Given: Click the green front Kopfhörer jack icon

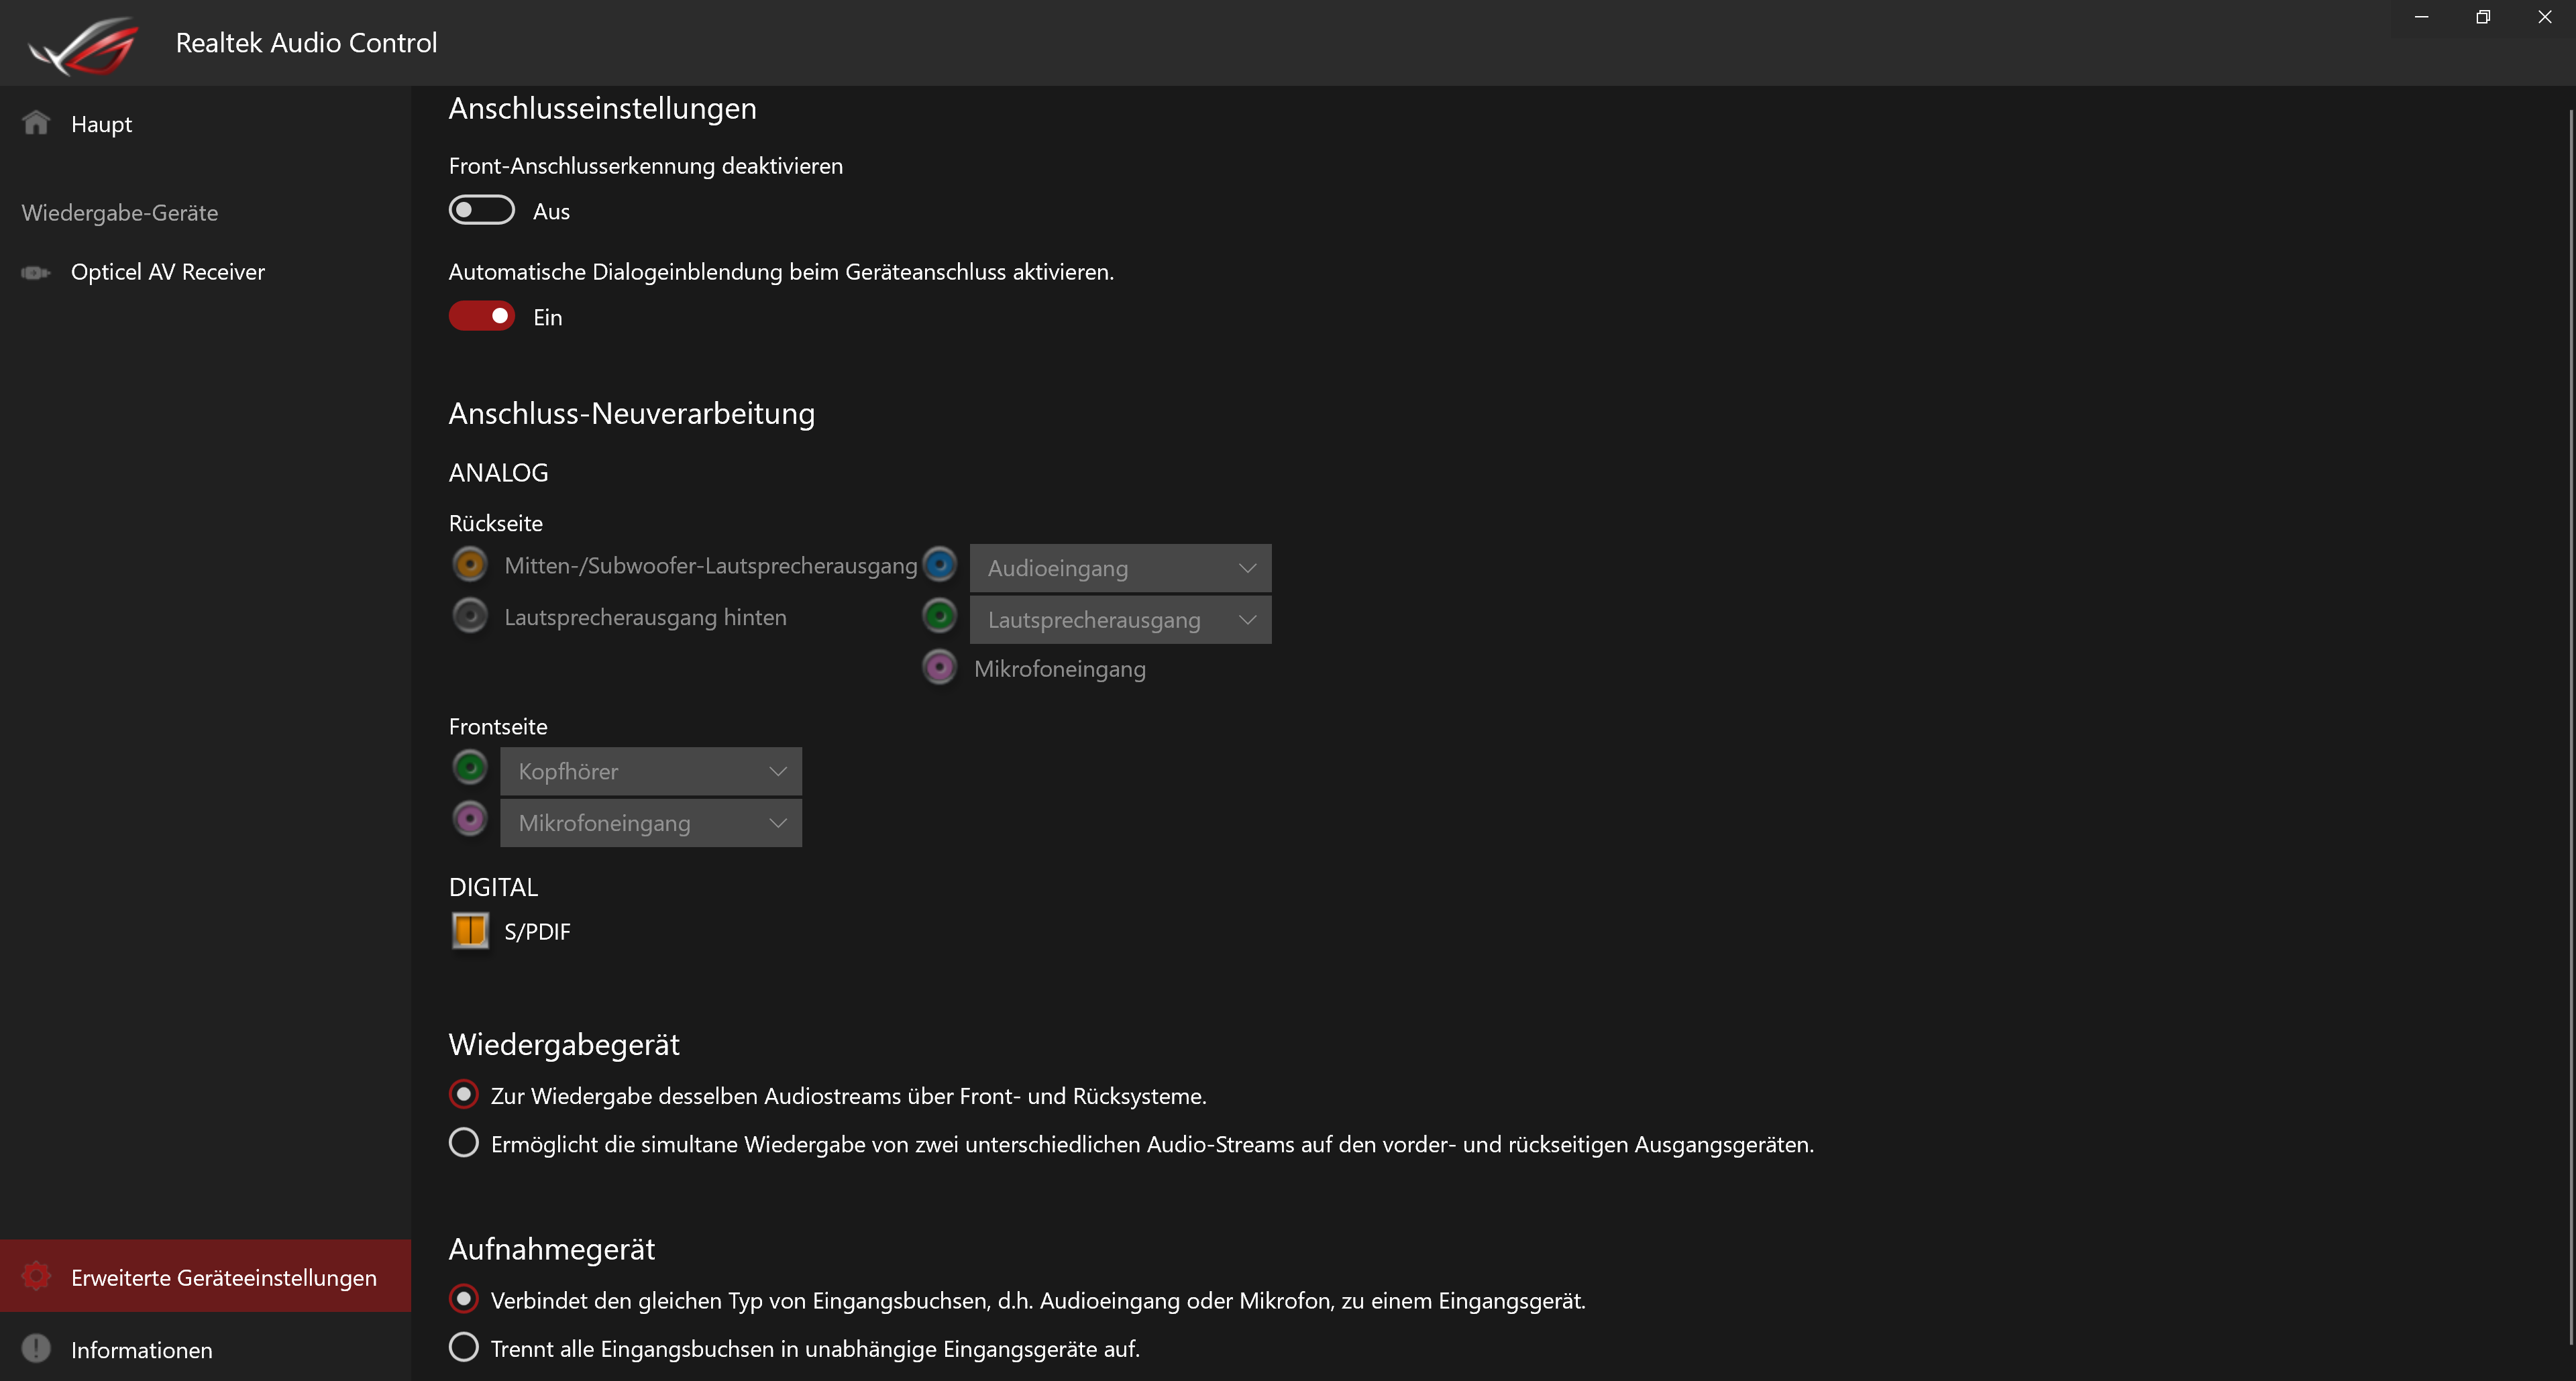Looking at the screenshot, I should [x=470, y=768].
